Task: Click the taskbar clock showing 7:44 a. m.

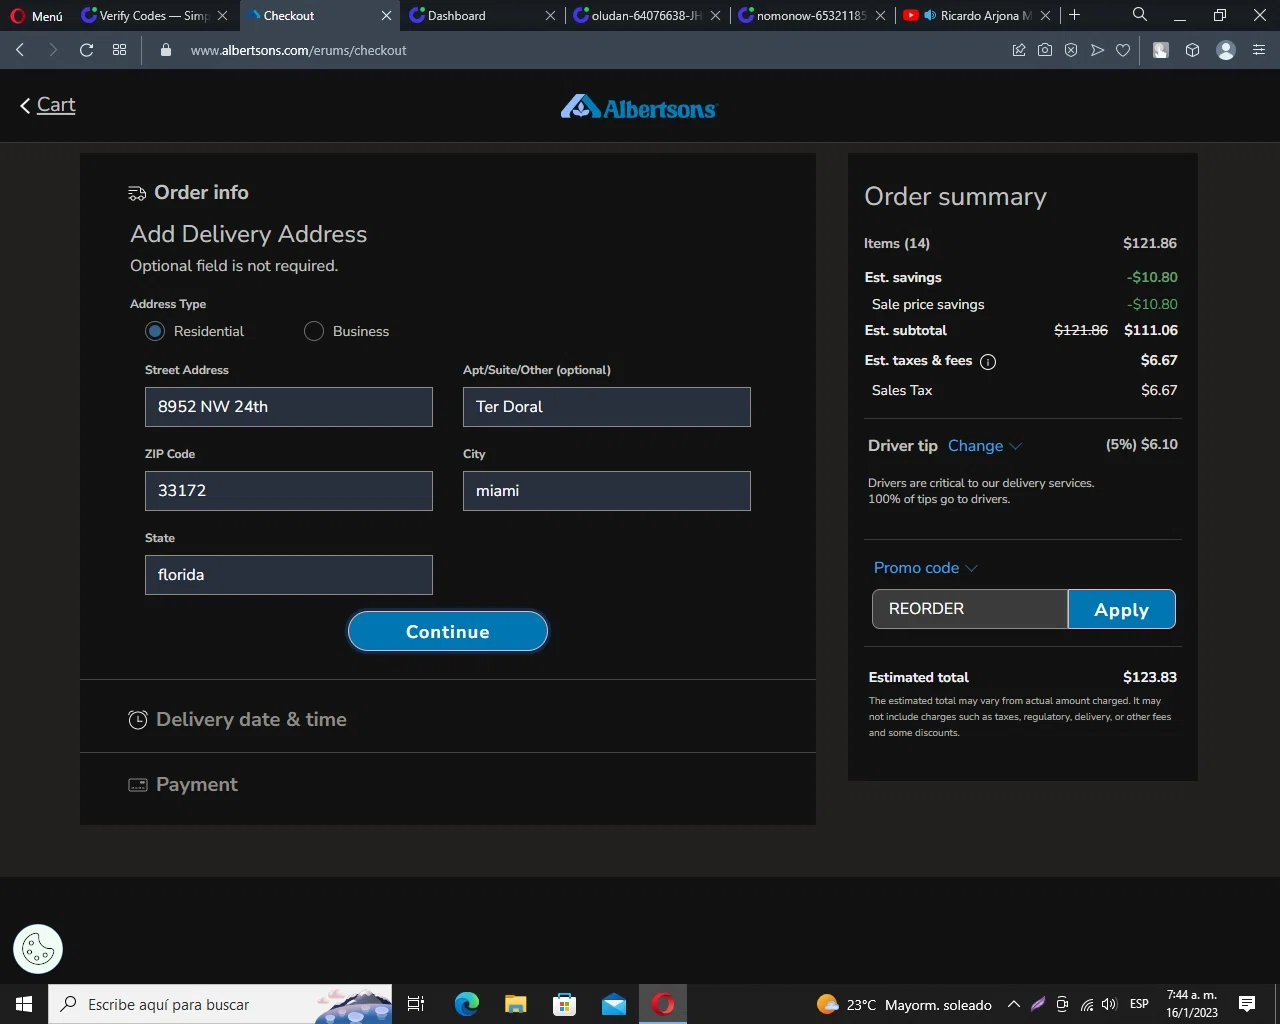Action: [x=1192, y=1004]
